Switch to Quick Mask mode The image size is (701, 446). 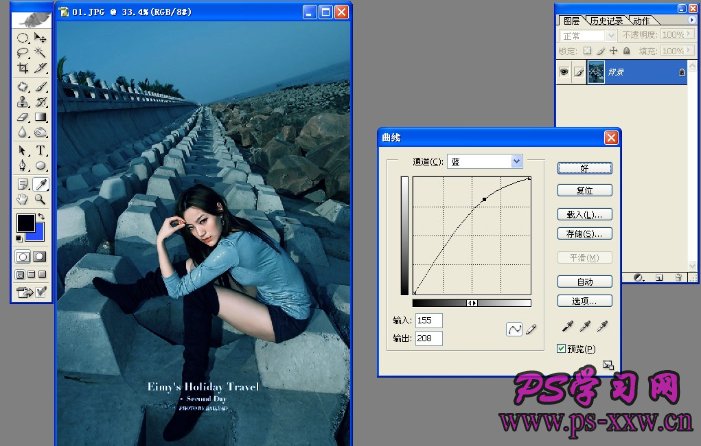[39, 257]
